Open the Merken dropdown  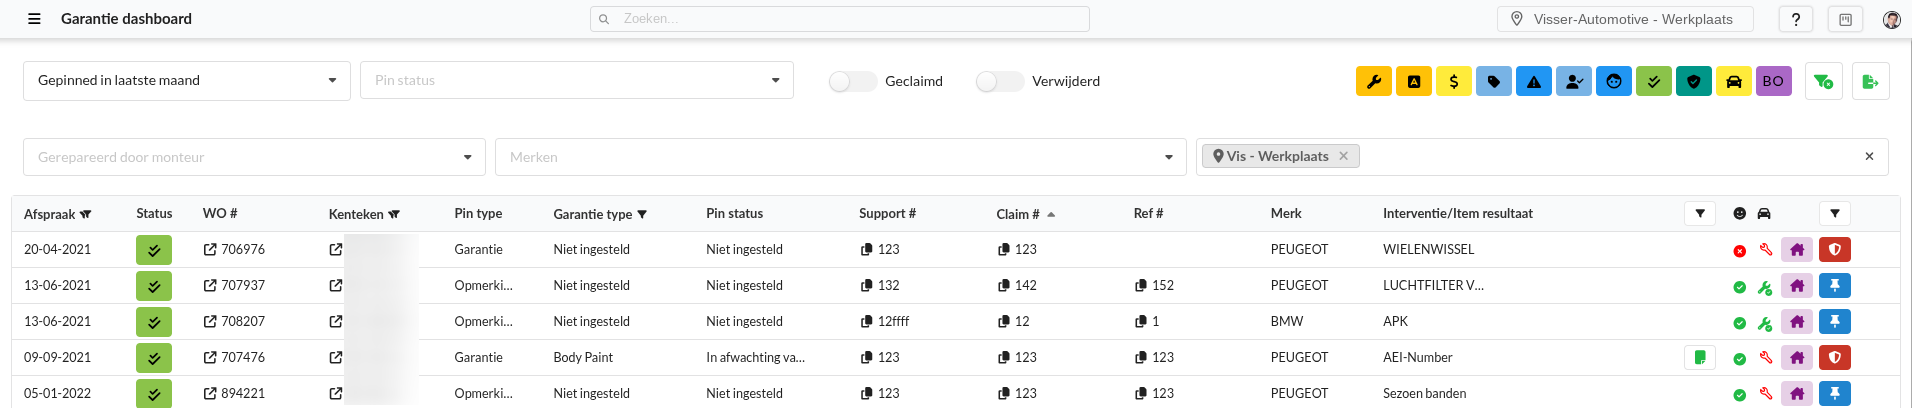click(x=840, y=157)
